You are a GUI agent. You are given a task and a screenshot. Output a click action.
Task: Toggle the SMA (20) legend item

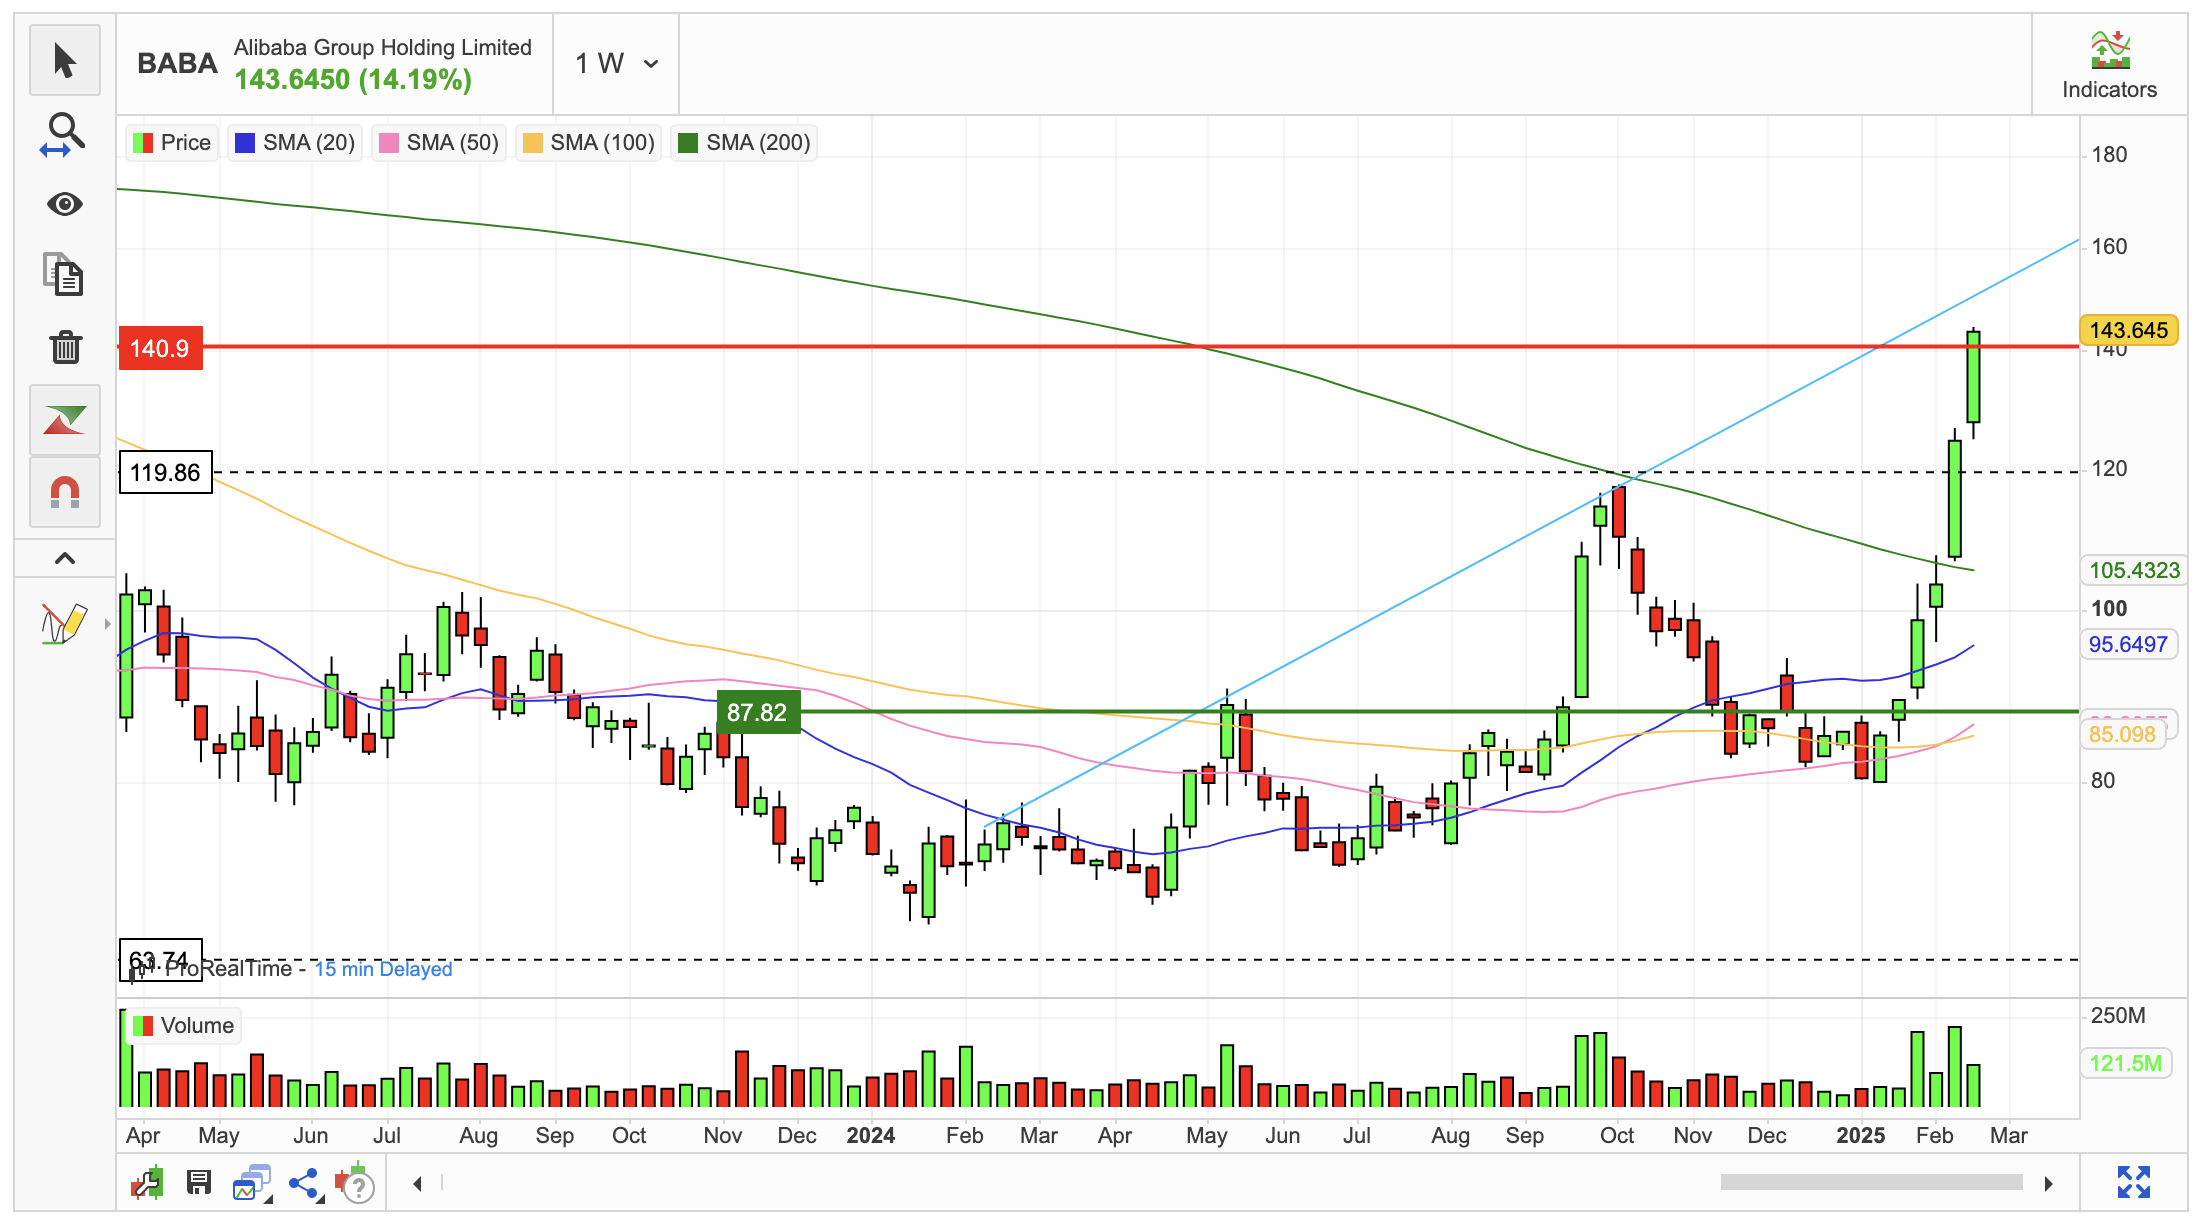tap(295, 143)
